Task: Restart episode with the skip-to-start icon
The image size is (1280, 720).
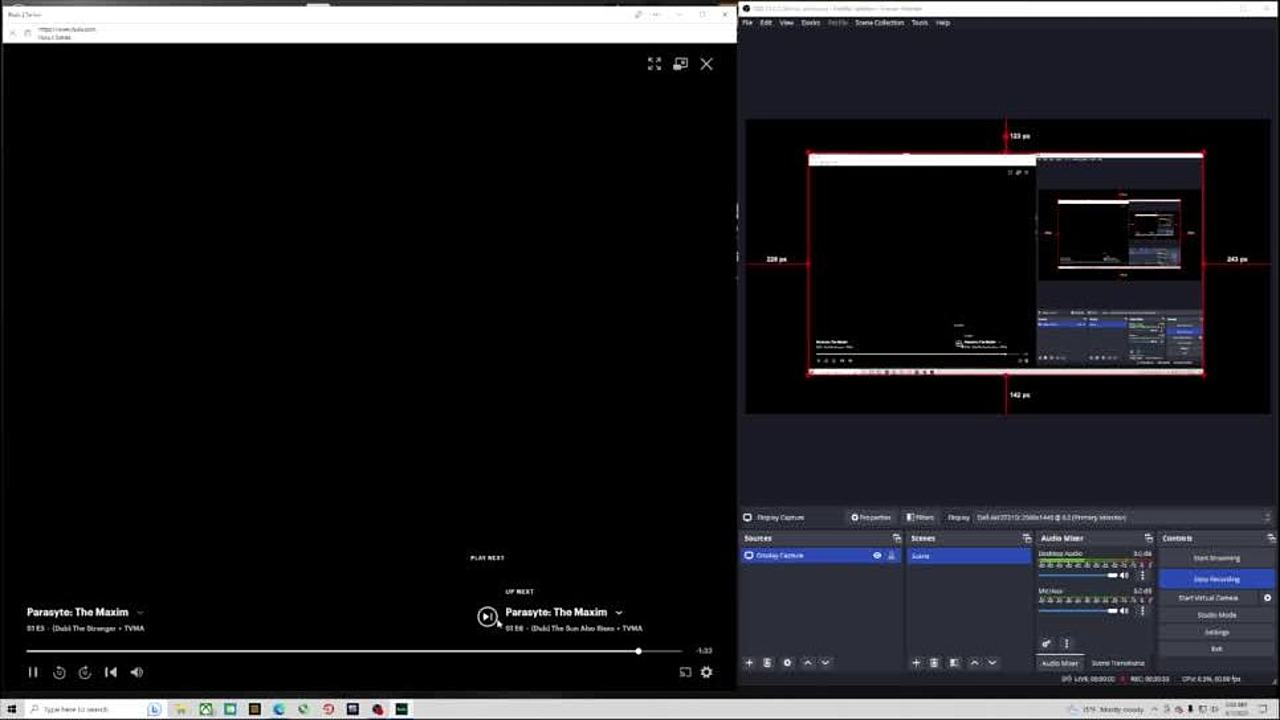Action: tap(111, 672)
